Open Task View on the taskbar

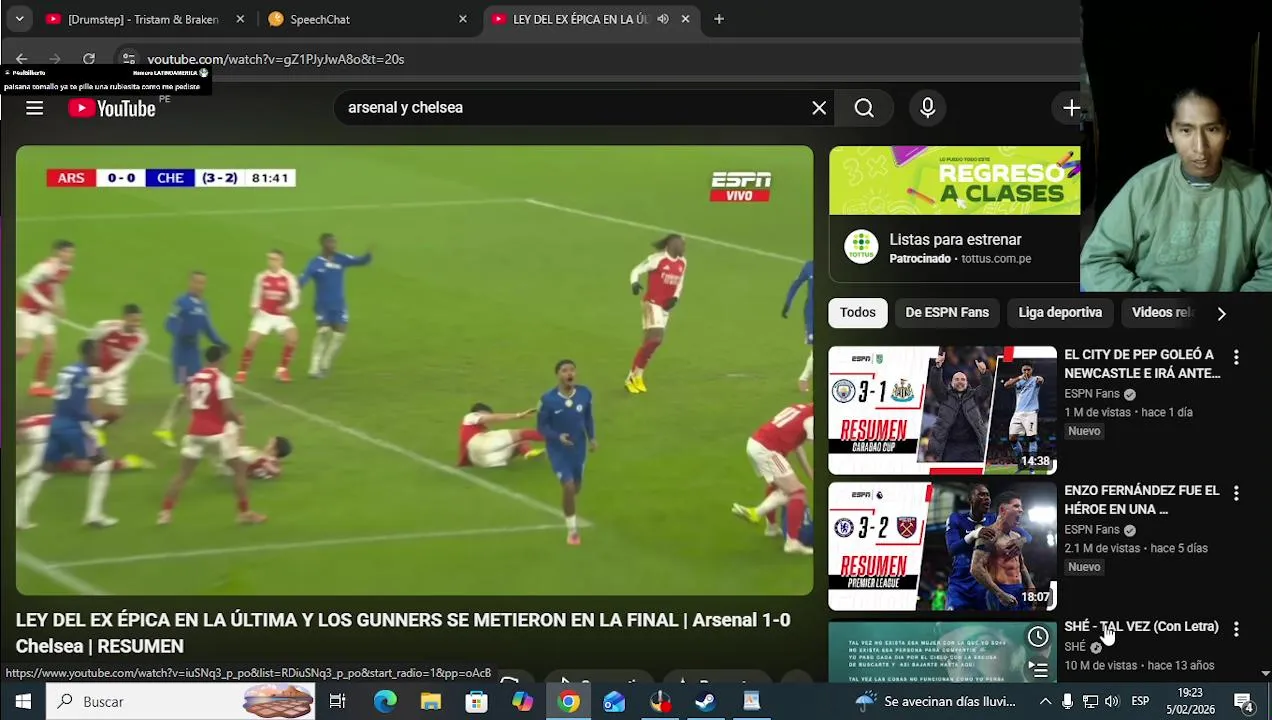click(337, 702)
